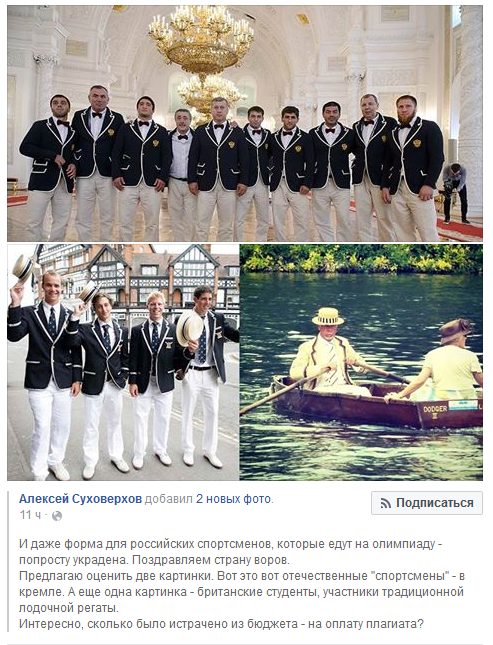
Task: Click the globe public-privacy icon
Action: point(57,516)
